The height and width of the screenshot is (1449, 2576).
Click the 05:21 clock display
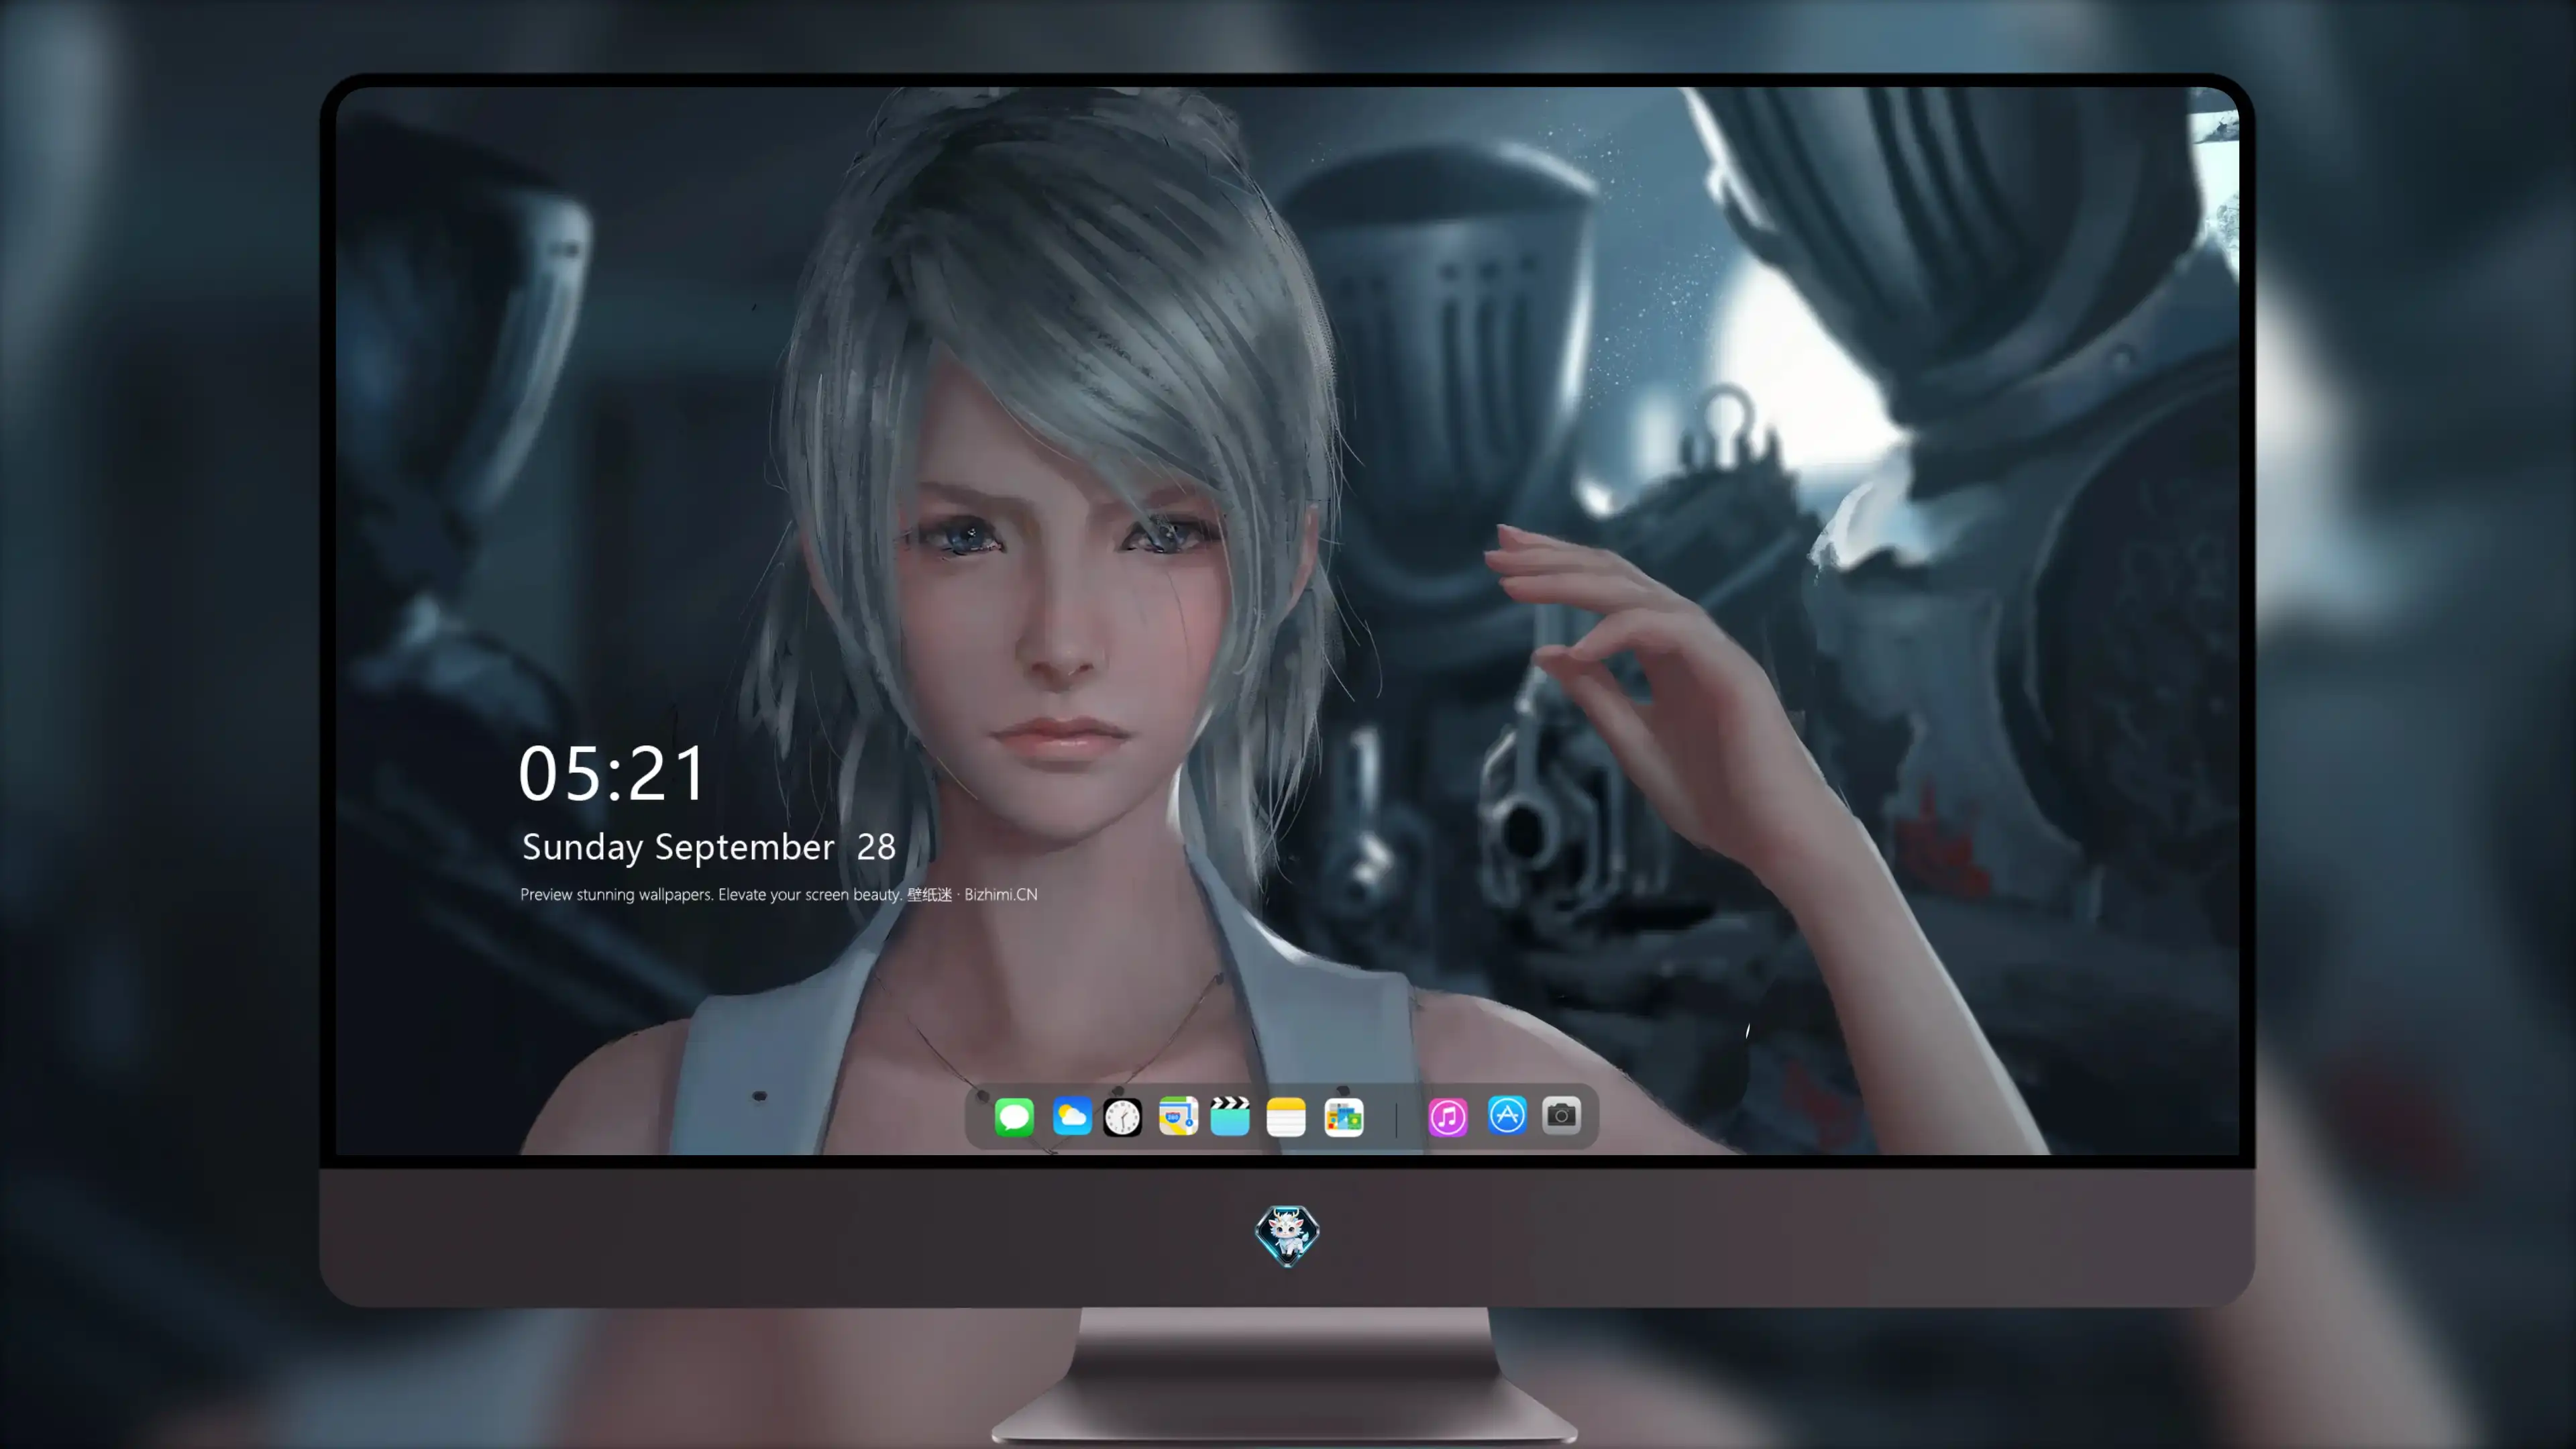612,774
